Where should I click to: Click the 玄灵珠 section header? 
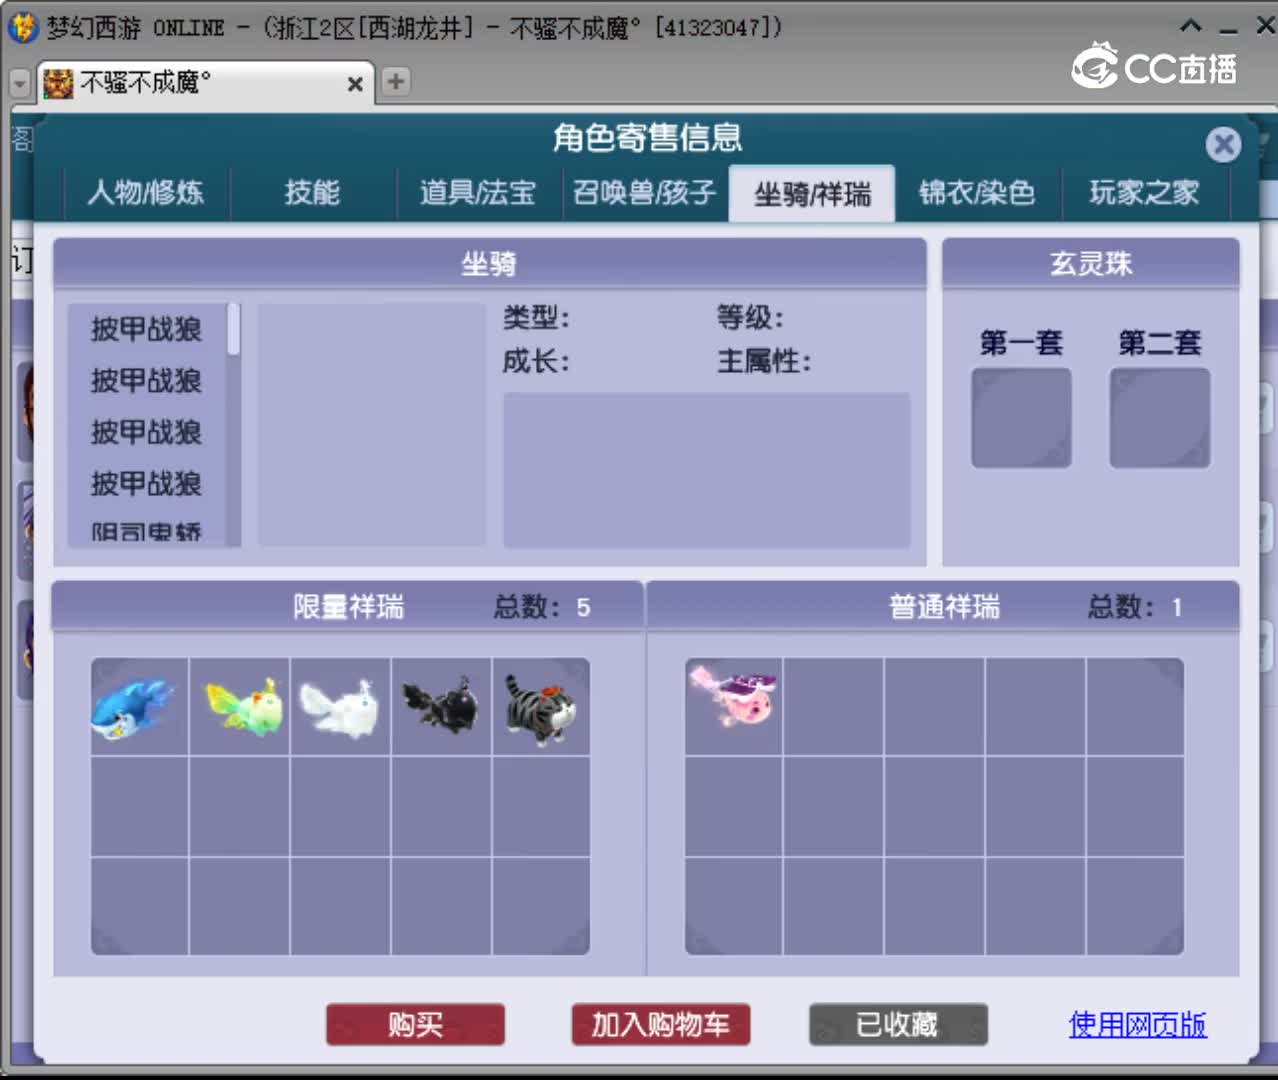point(1091,264)
